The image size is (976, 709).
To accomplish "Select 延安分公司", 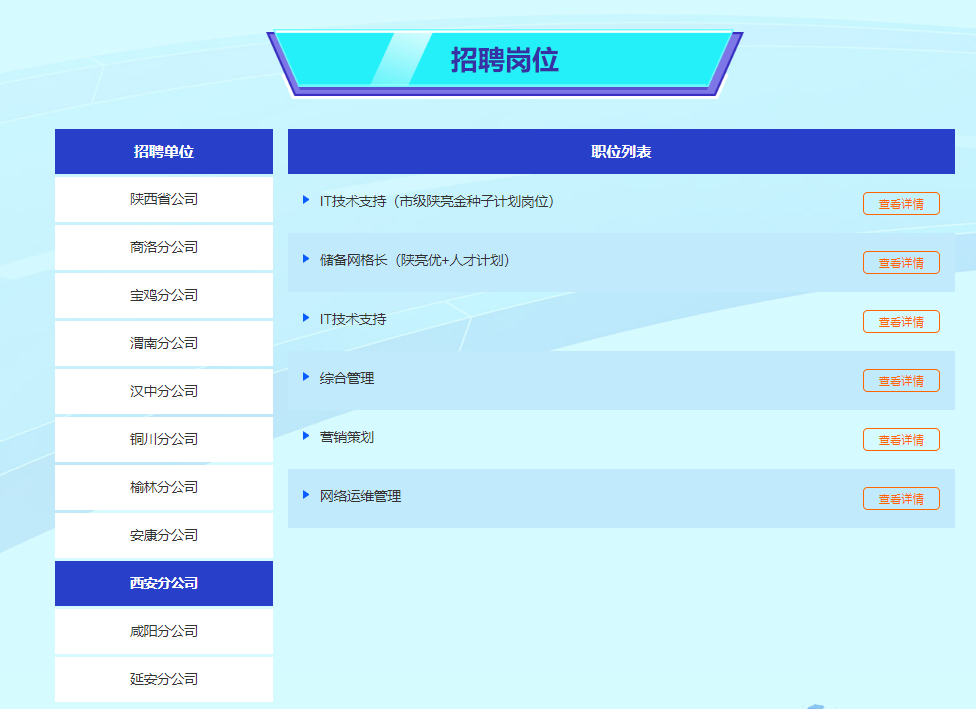I will [x=164, y=679].
